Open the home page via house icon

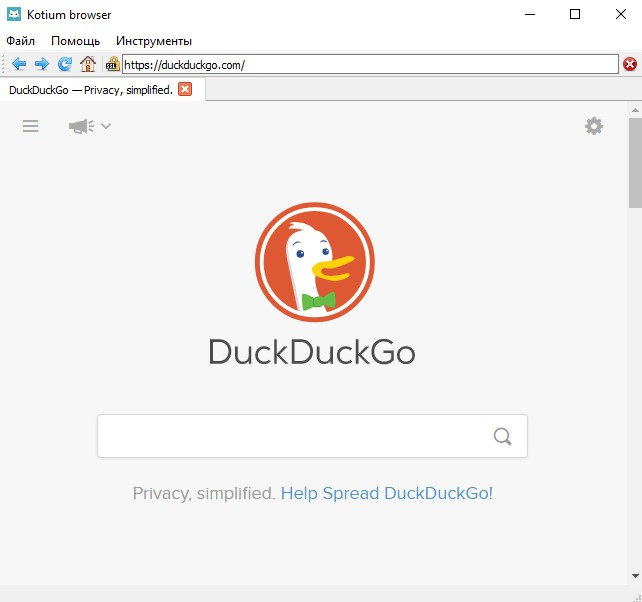[88, 64]
